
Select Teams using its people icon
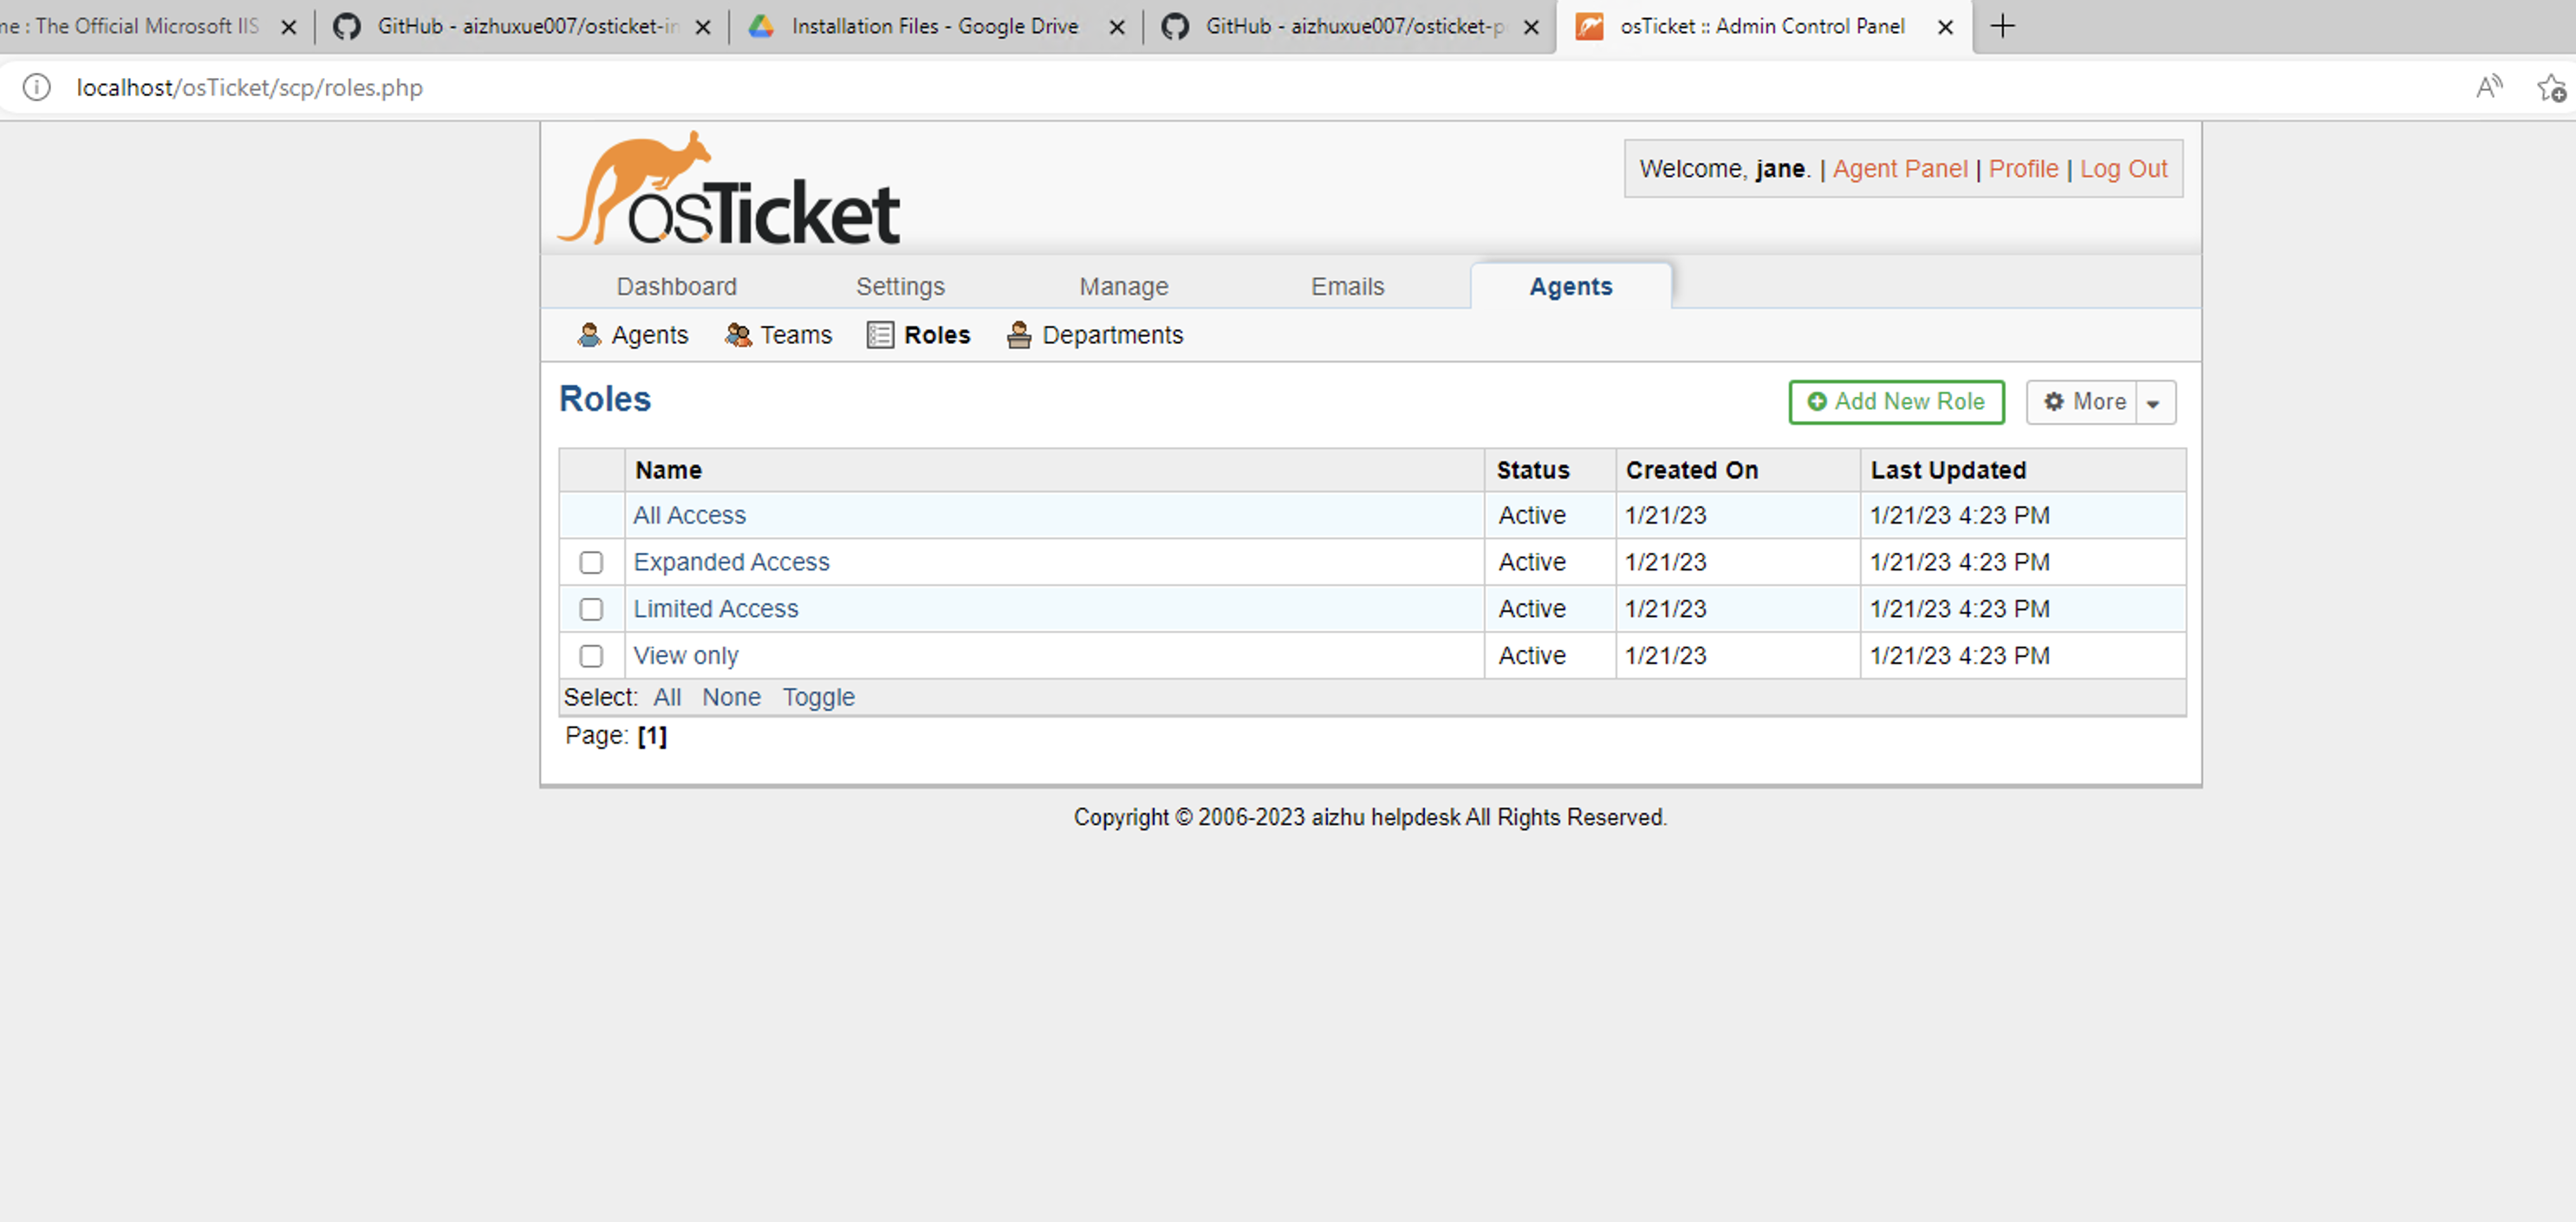(x=738, y=335)
